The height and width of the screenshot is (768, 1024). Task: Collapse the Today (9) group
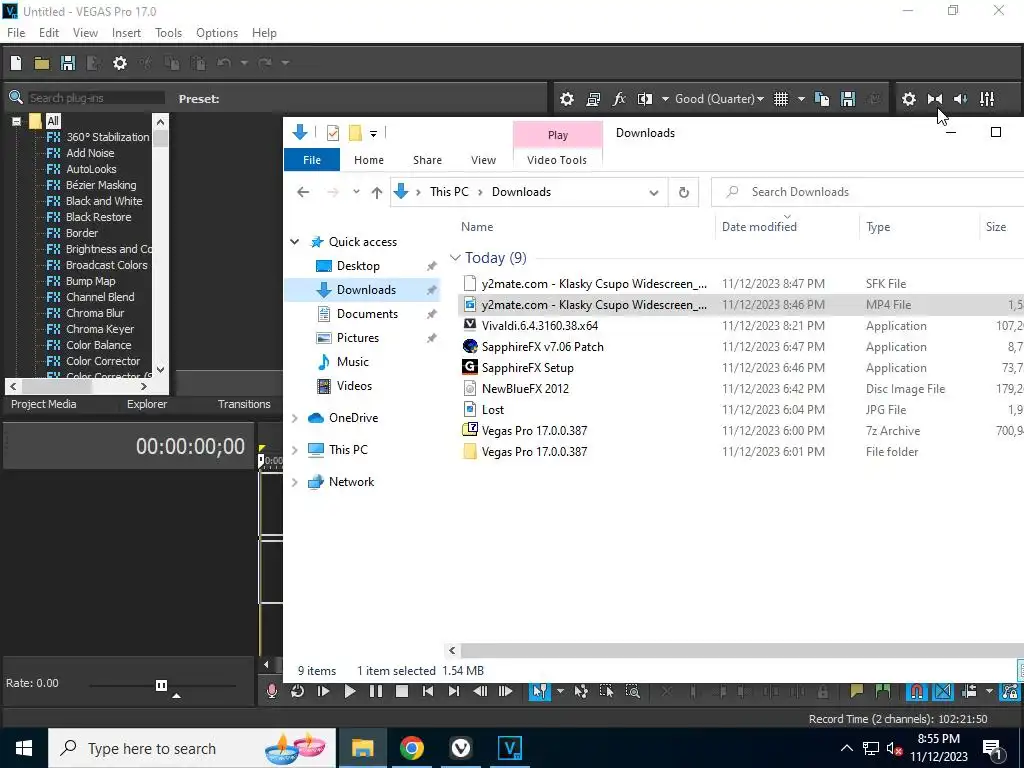pos(455,258)
